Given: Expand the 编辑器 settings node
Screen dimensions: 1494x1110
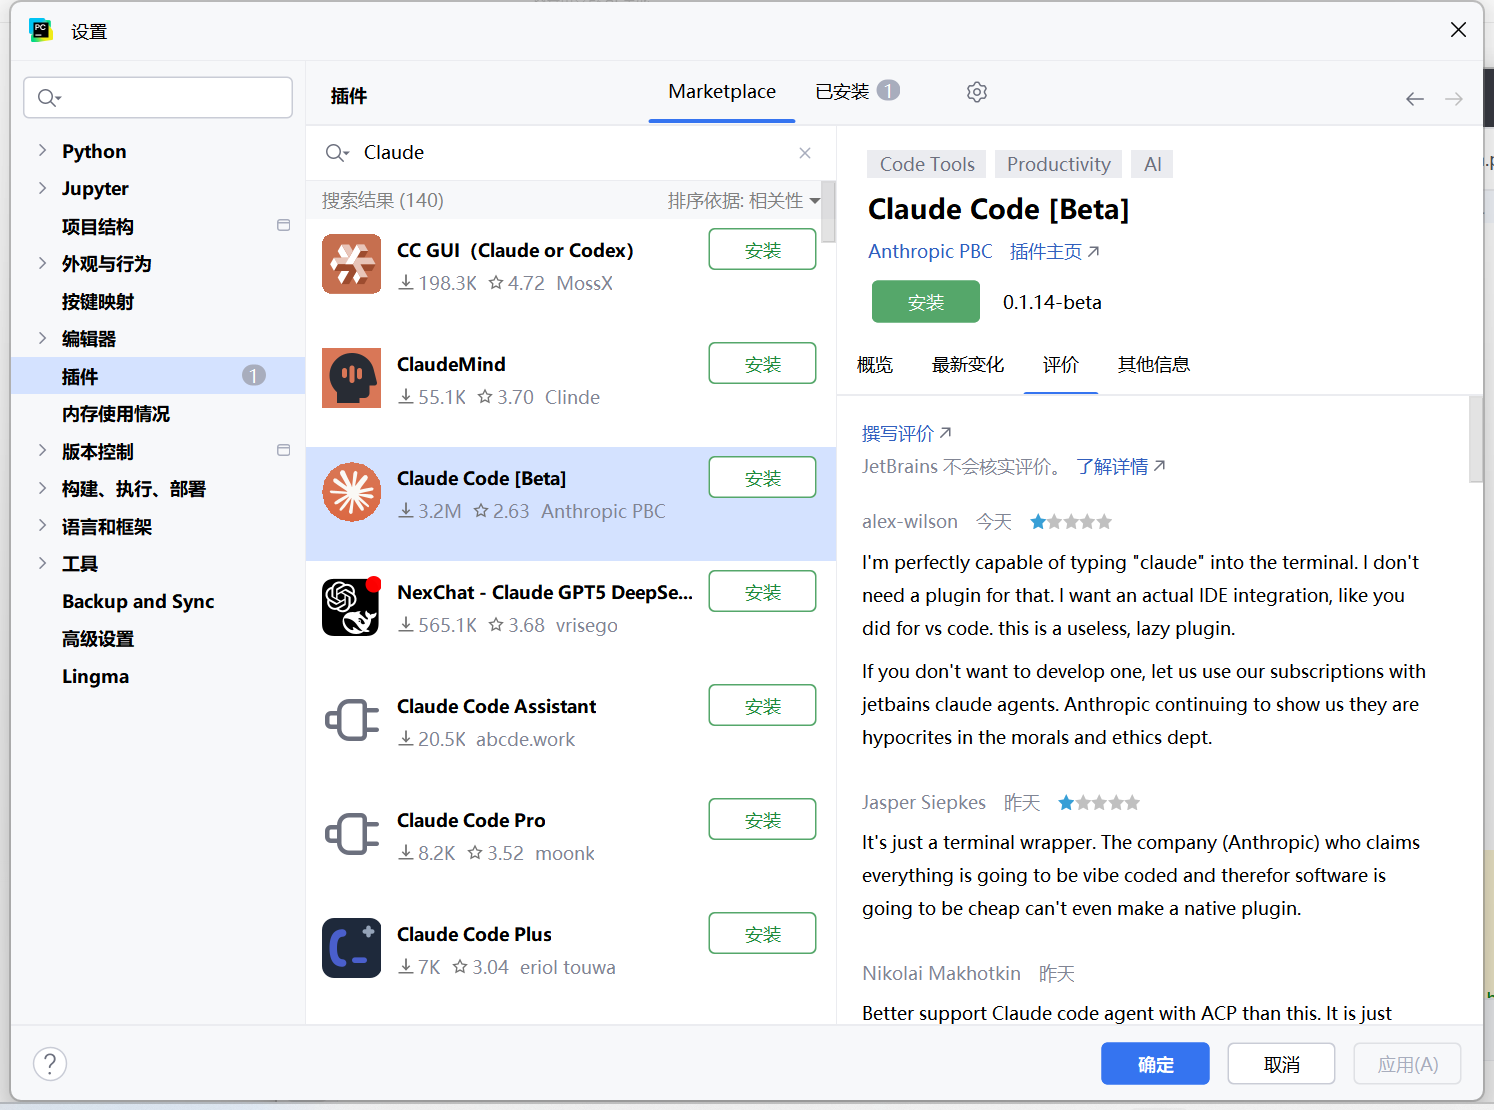Looking at the screenshot, I should point(42,338).
